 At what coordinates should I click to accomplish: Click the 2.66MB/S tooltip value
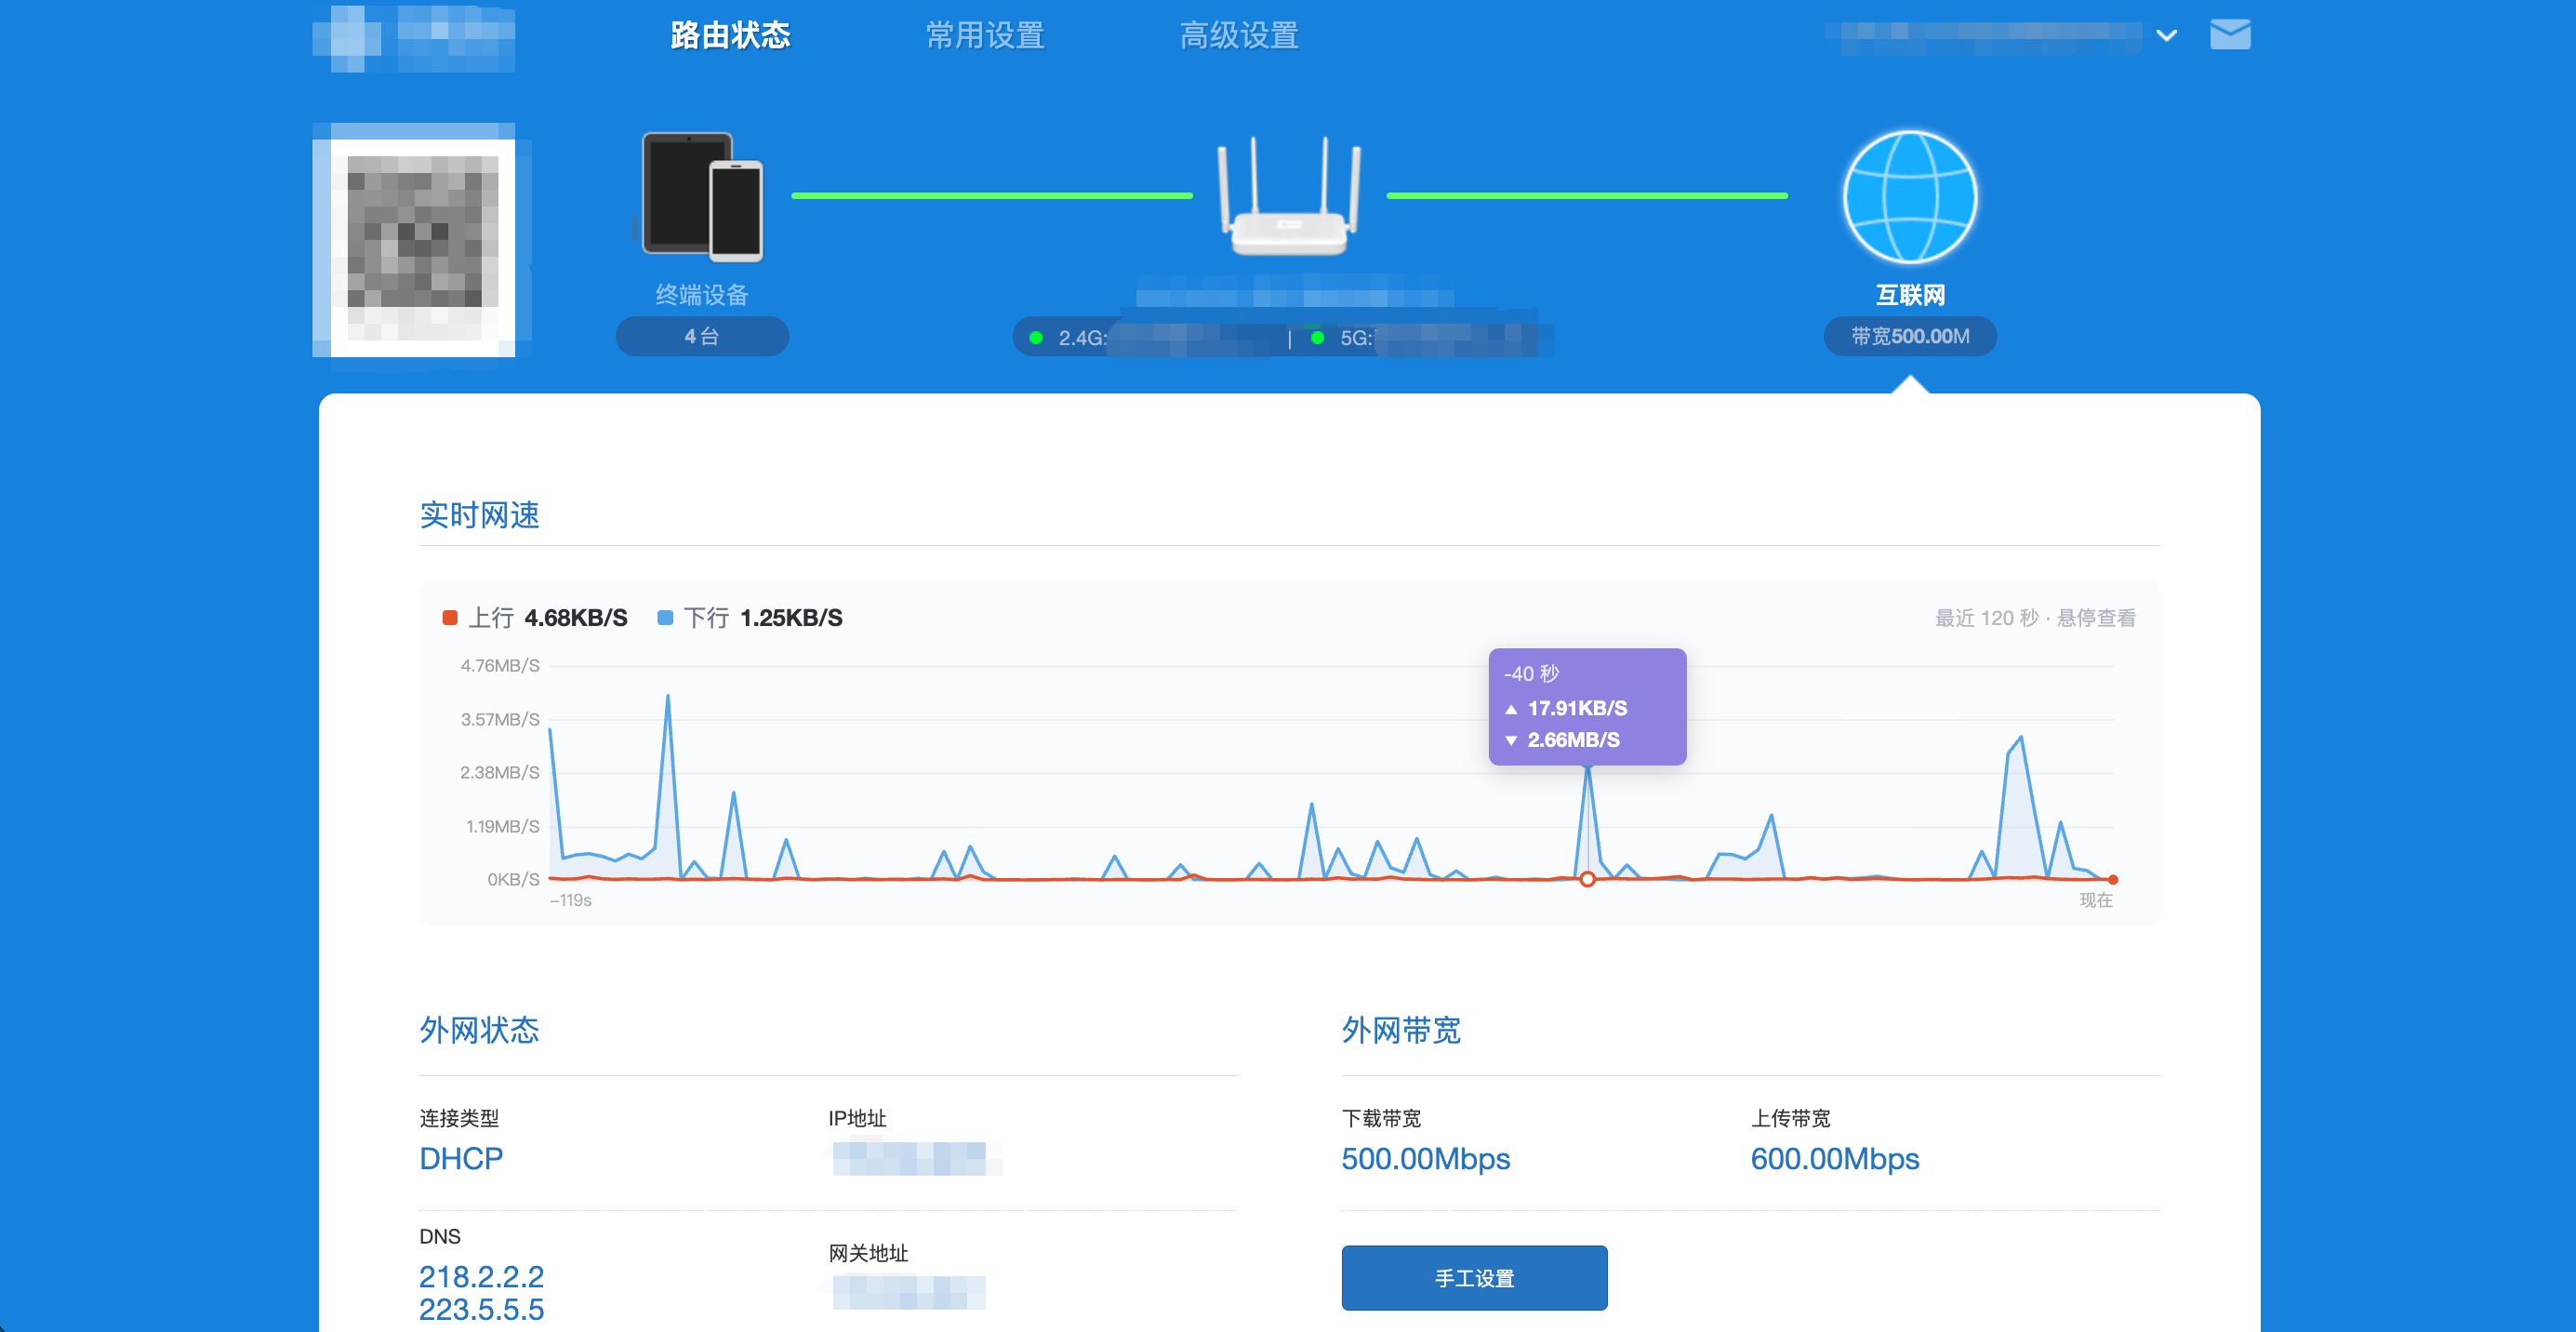point(1573,740)
